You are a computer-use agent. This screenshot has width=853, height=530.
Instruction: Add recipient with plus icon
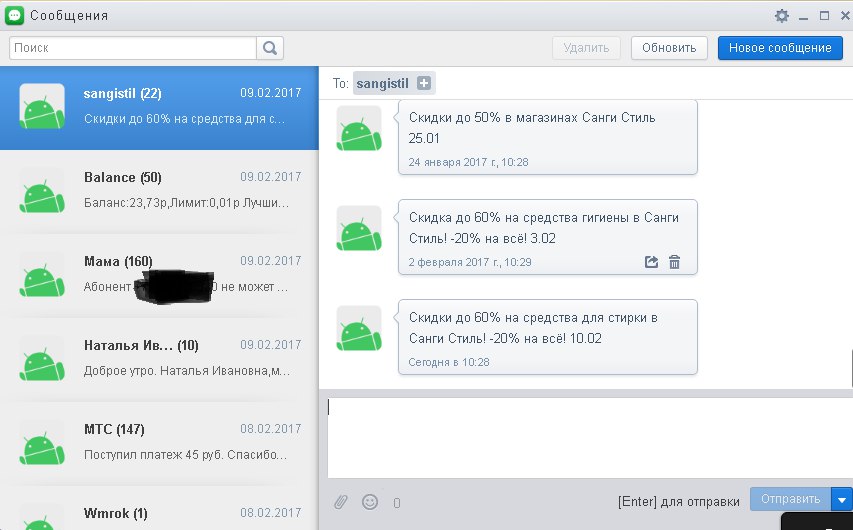pos(423,83)
